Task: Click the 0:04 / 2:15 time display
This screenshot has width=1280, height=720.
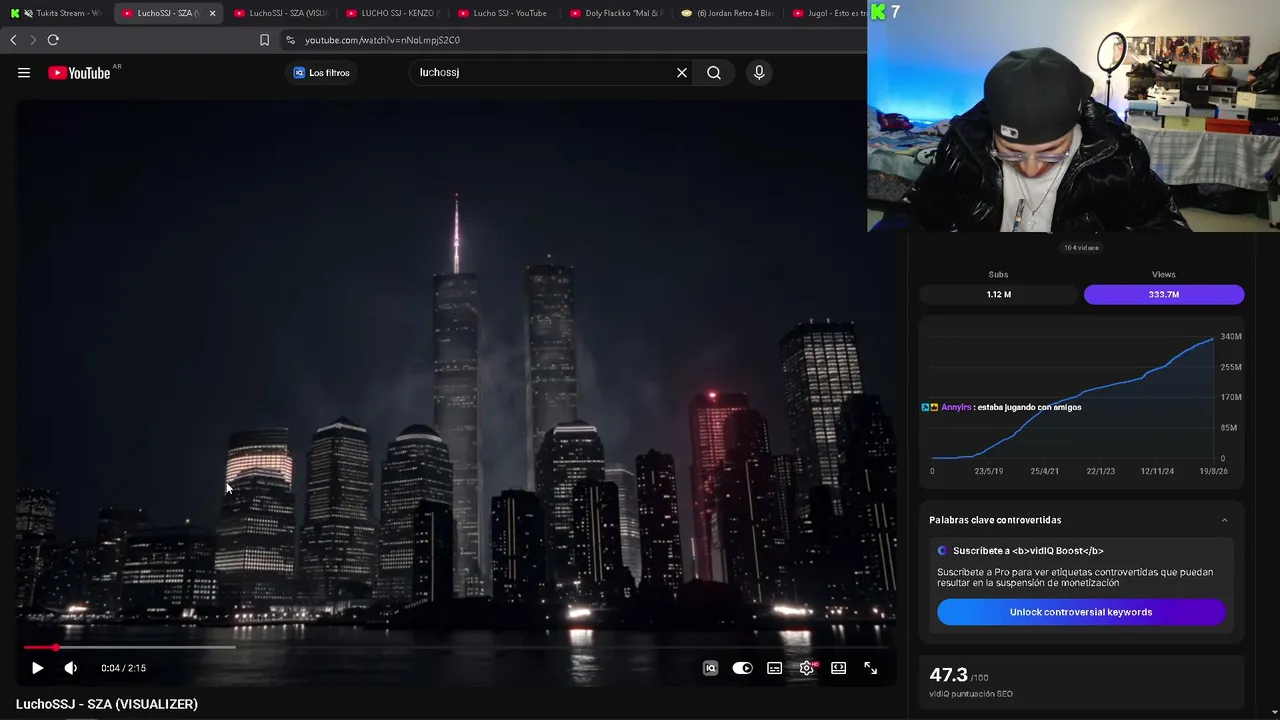Action: point(123,668)
